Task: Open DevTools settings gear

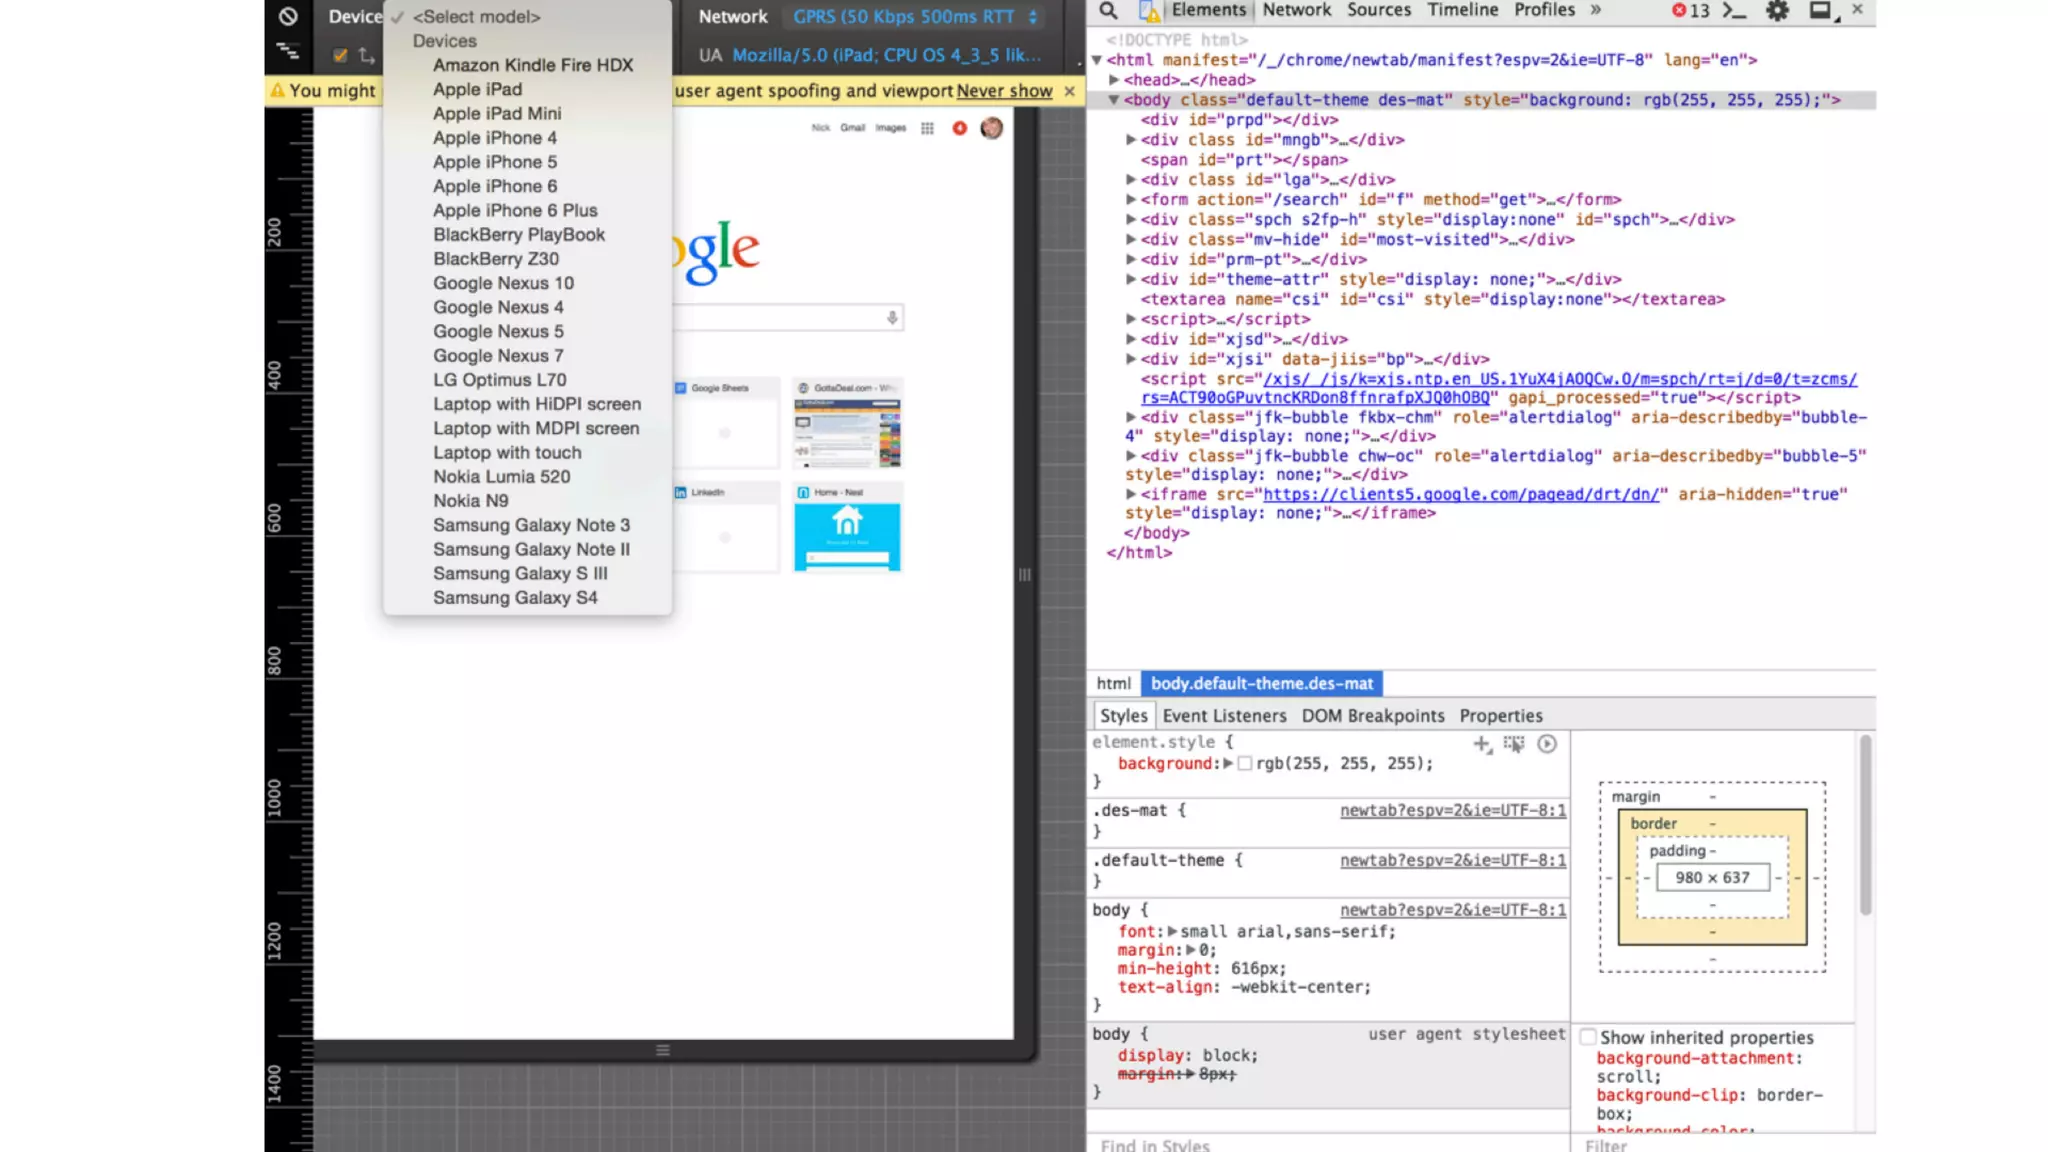Action: point(1777,11)
